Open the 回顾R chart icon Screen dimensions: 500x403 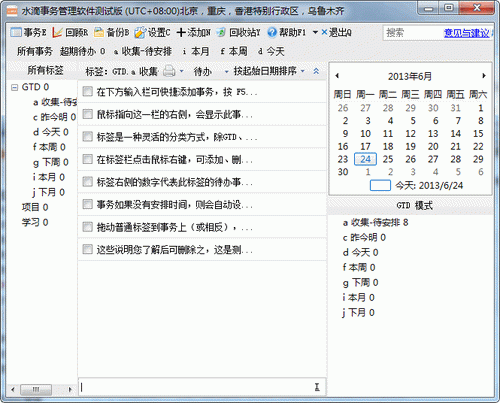[57, 32]
